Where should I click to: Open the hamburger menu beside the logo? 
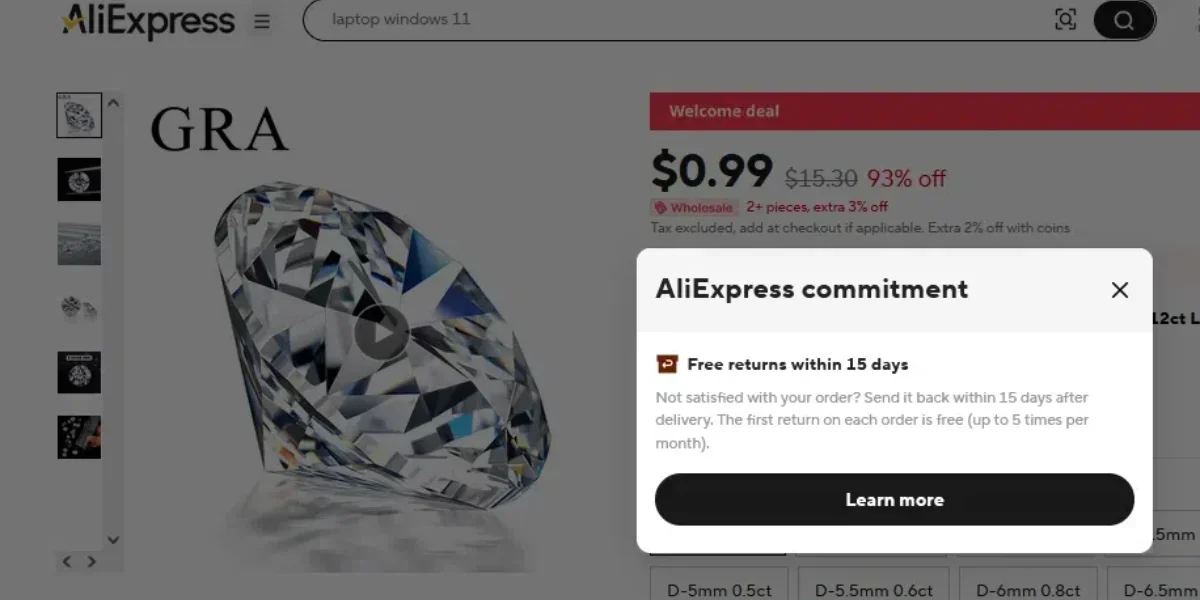[x=260, y=21]
